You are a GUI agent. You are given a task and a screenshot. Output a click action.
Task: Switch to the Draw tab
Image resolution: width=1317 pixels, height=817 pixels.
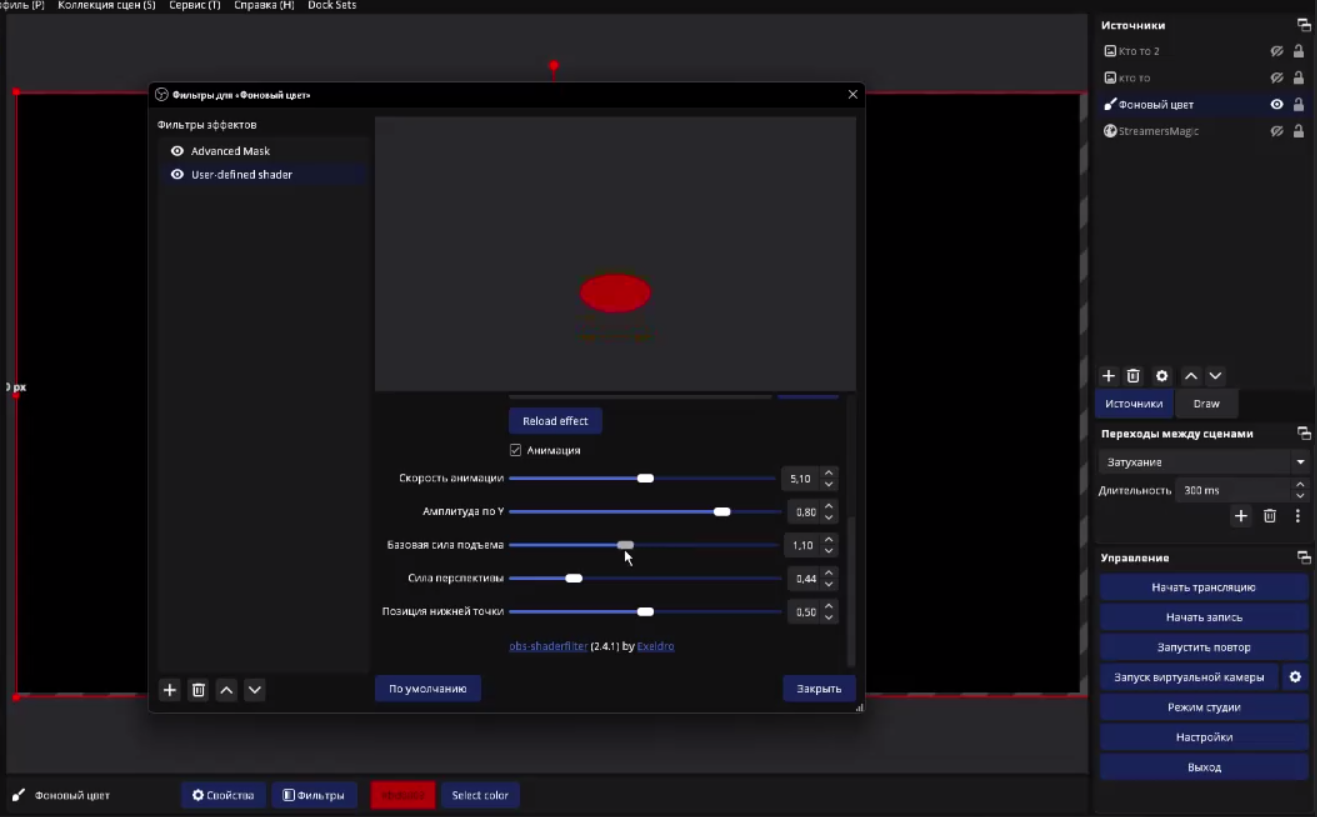pos(1206,404)
